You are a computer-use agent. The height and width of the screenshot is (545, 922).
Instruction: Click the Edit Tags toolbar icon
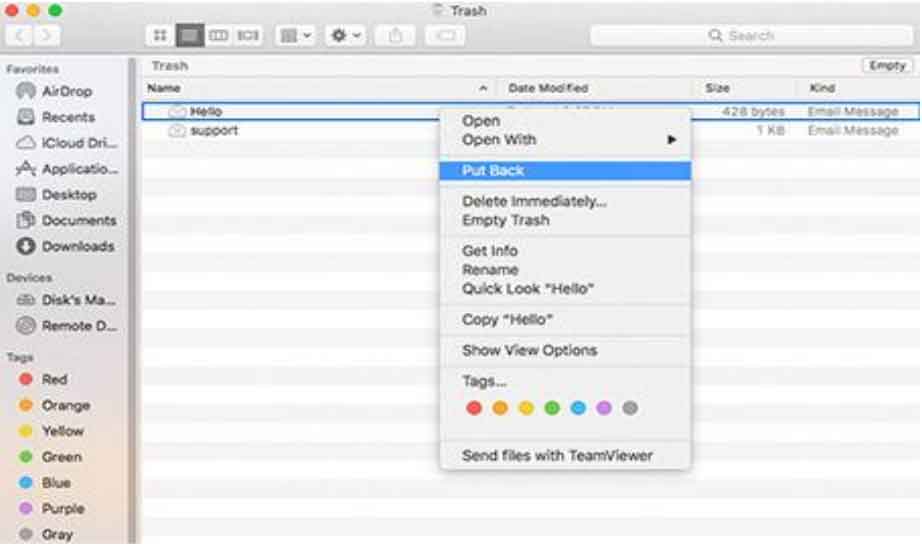445,35
